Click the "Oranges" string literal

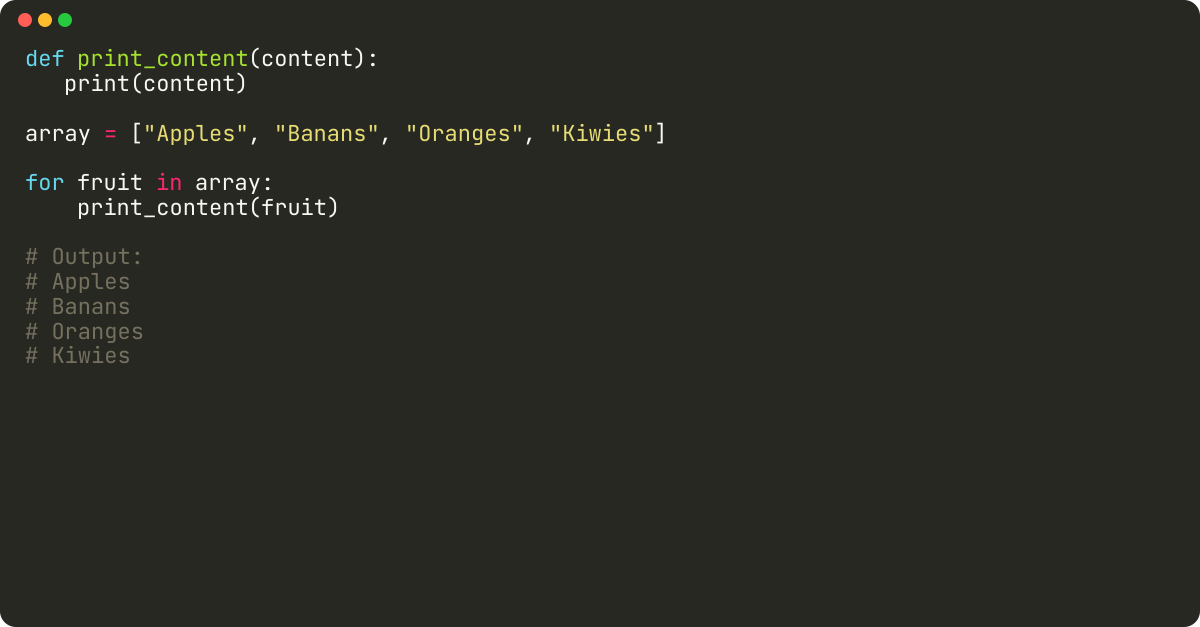tap(464, 134)
